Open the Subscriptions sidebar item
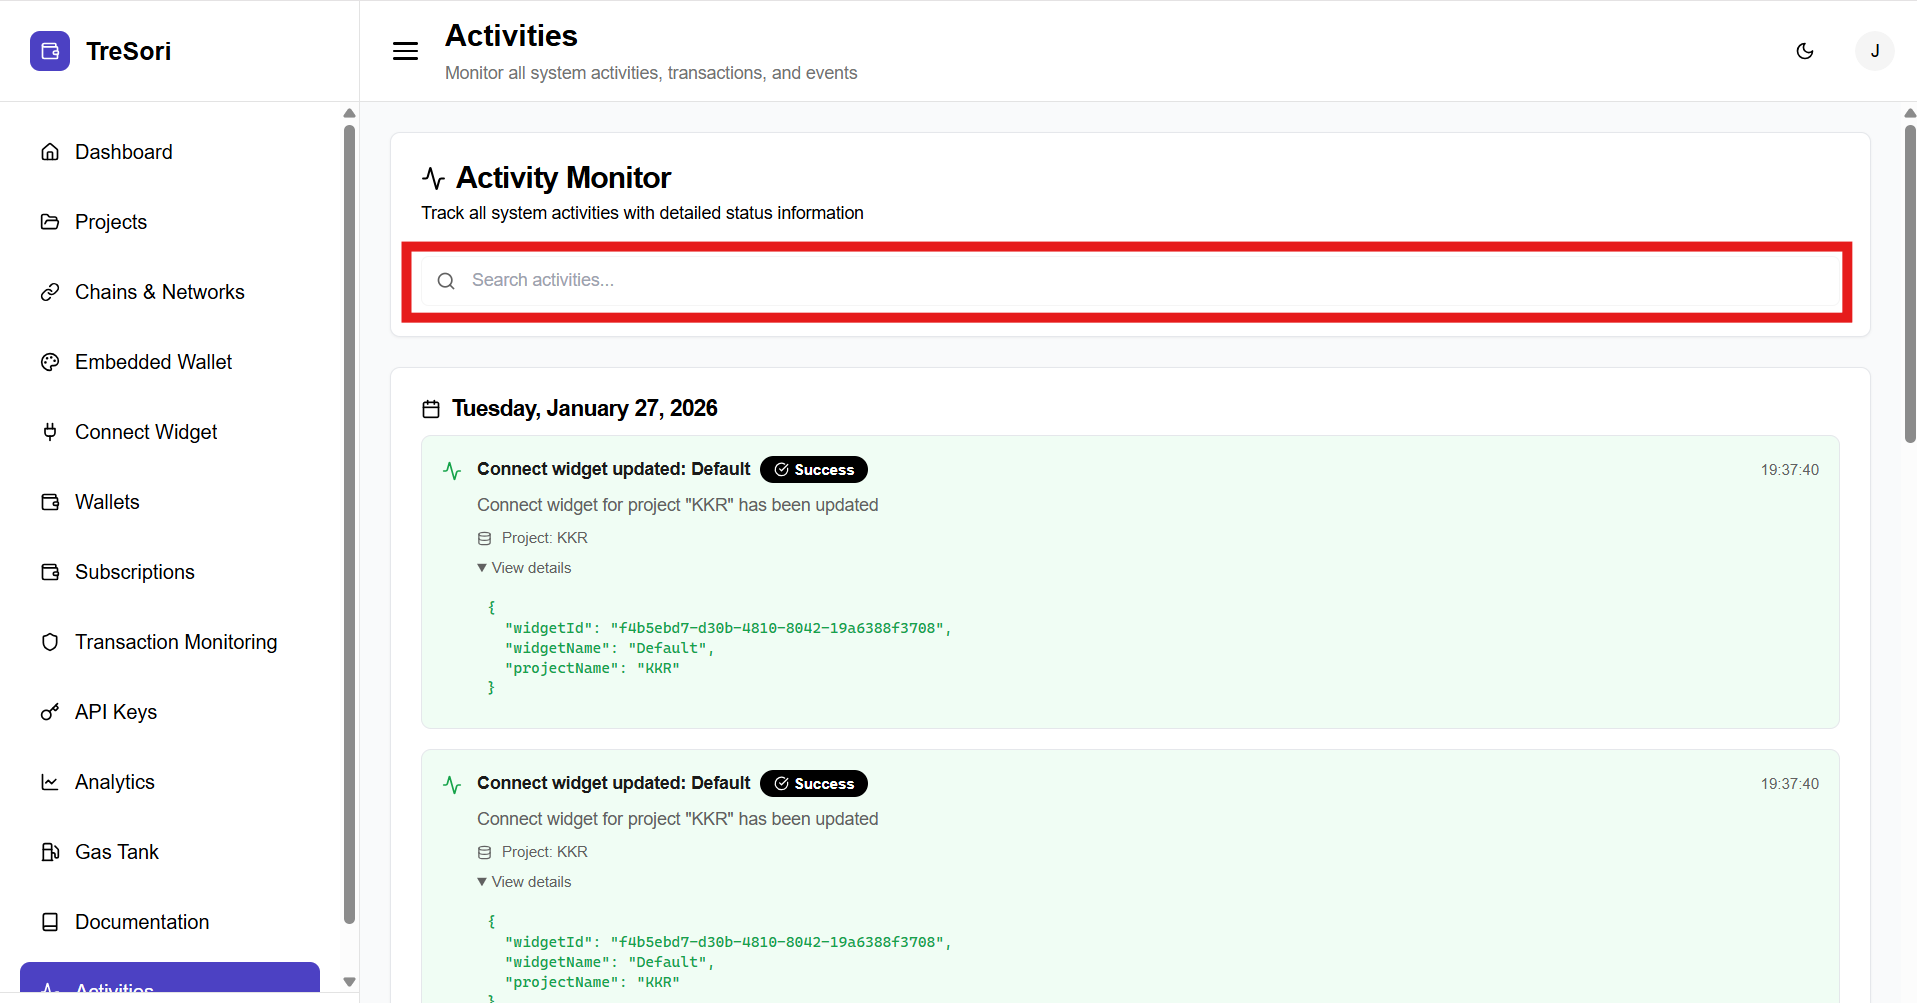The width and height of the screenshot is (1917, 1003). tap(135, 572)
